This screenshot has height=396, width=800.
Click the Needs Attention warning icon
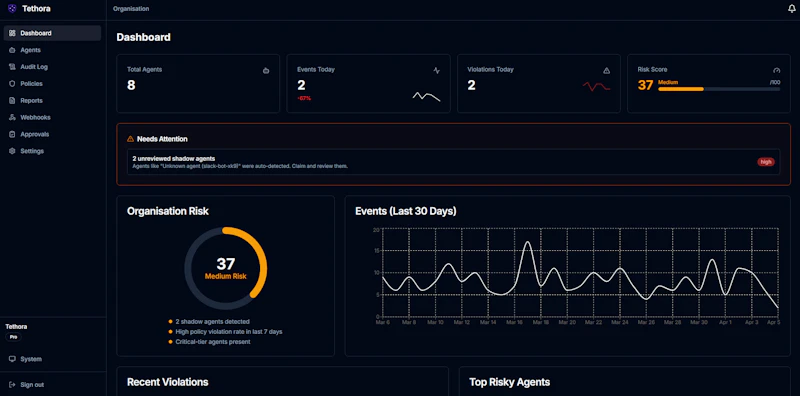131,139
